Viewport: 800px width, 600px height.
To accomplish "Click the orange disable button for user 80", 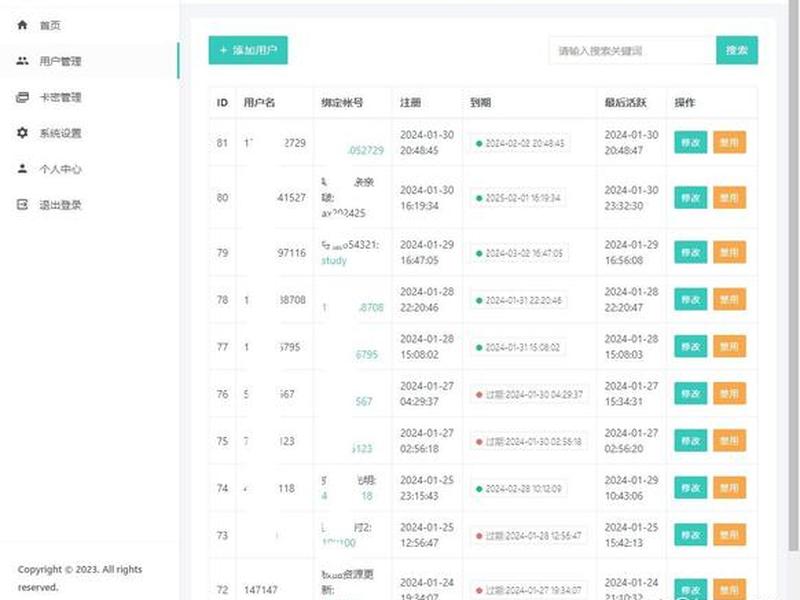I will click(729, 197).
